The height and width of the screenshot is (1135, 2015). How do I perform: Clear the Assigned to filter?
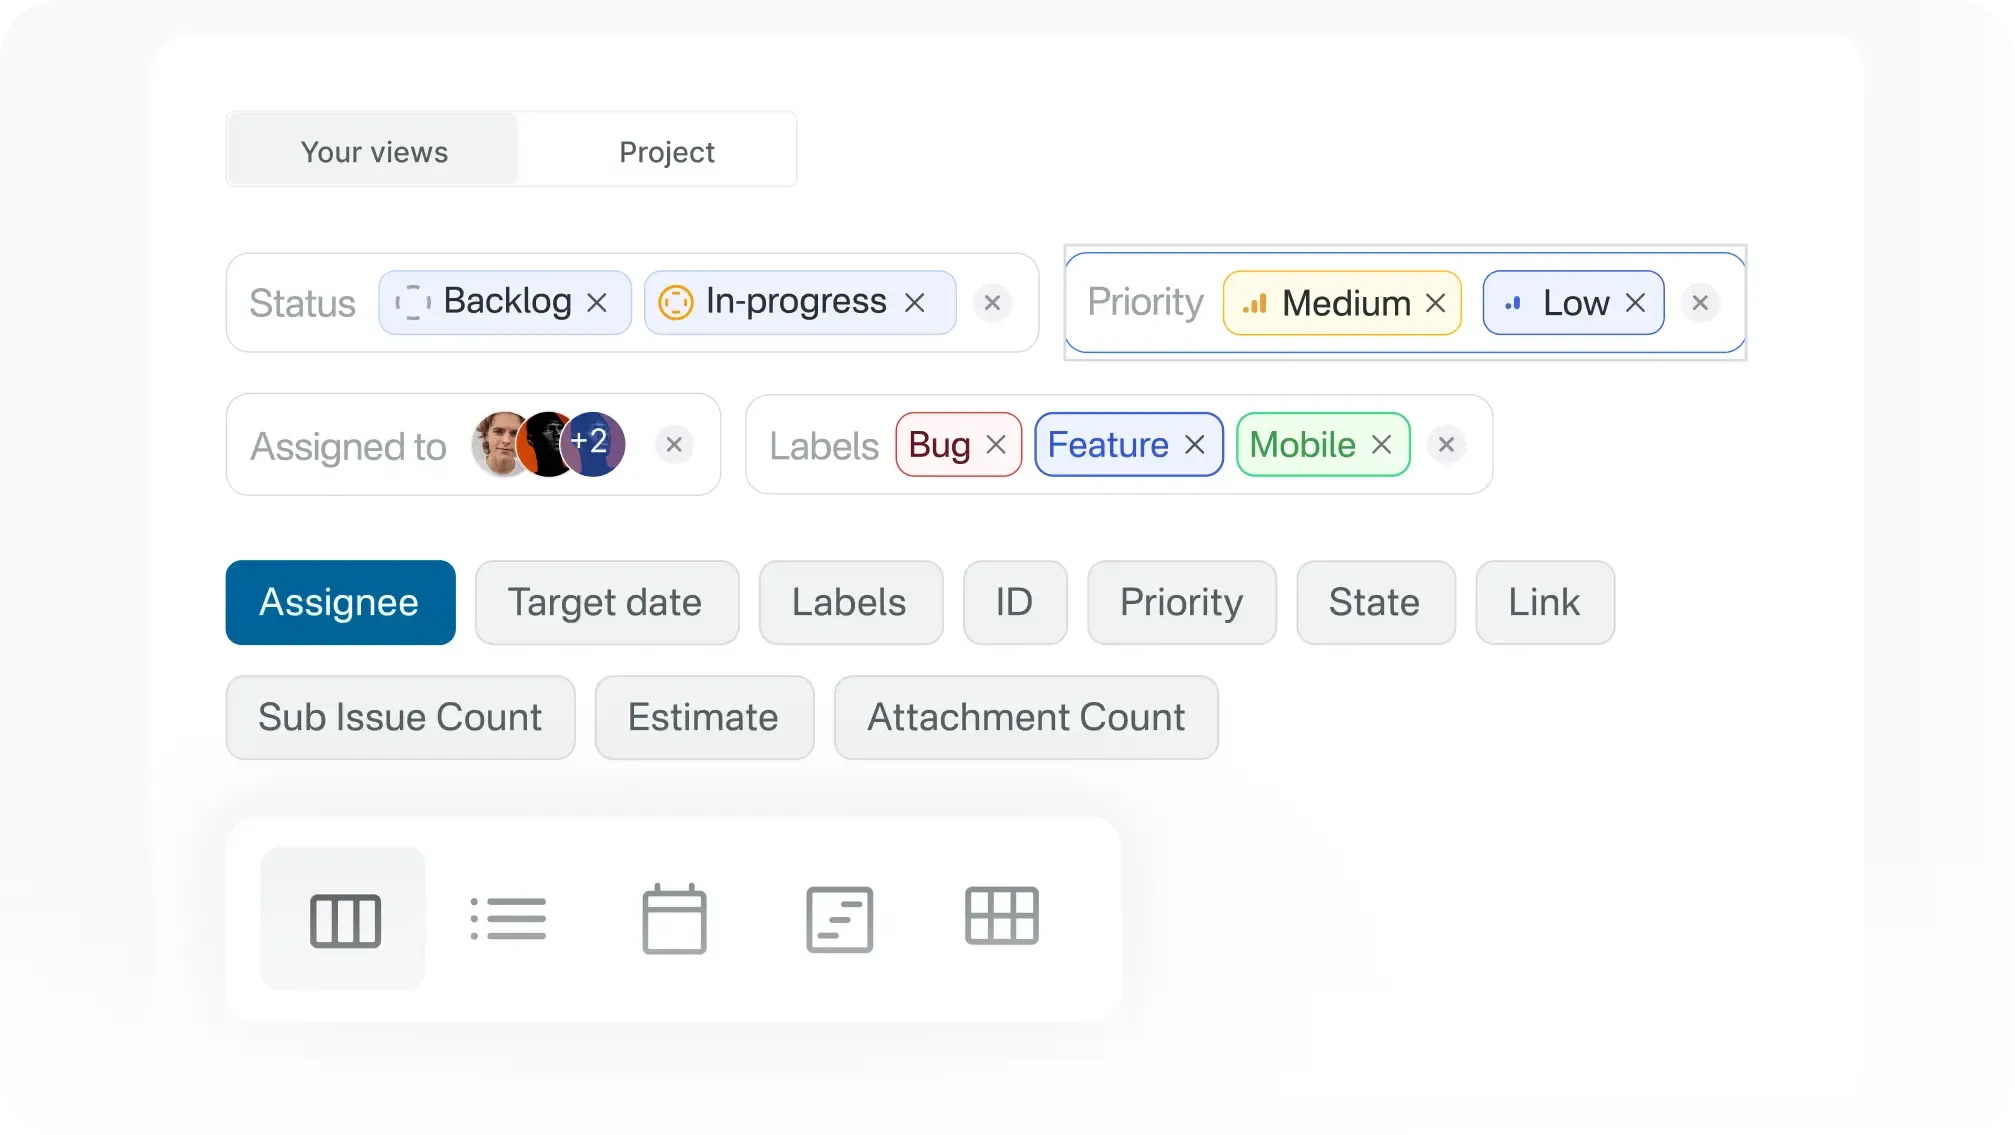click(x=674, y=444)
